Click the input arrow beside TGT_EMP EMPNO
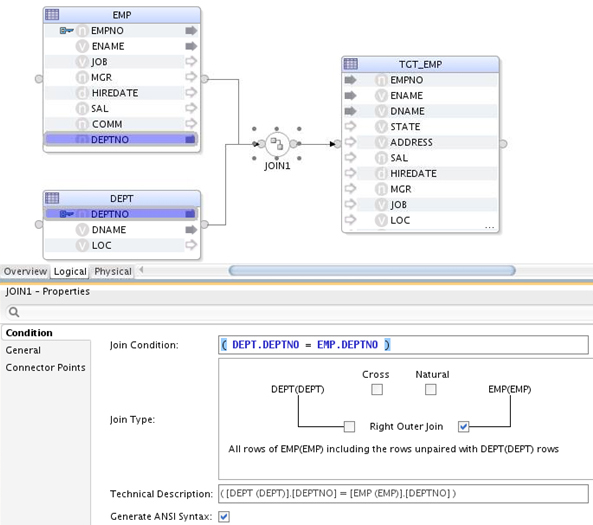This screenshot has height=525, width=593. pos(351,80)
